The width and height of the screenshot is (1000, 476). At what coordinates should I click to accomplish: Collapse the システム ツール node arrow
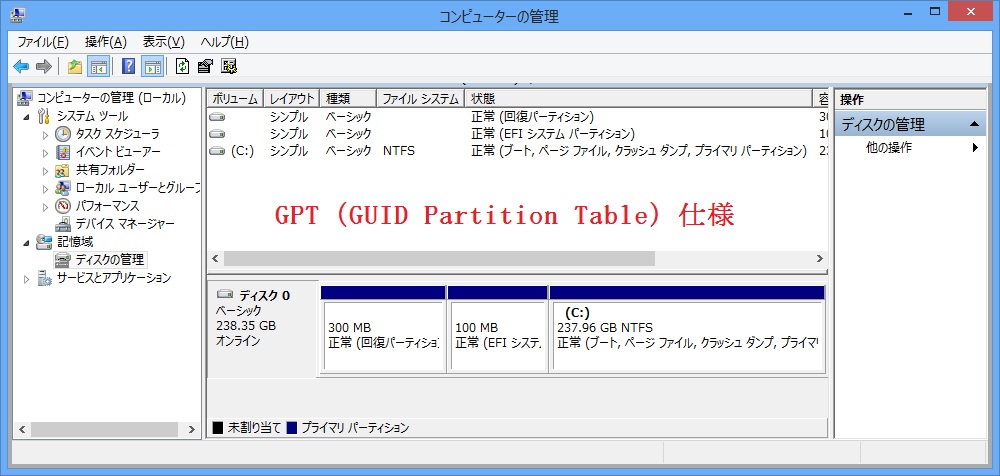click(x=27, y=117)
